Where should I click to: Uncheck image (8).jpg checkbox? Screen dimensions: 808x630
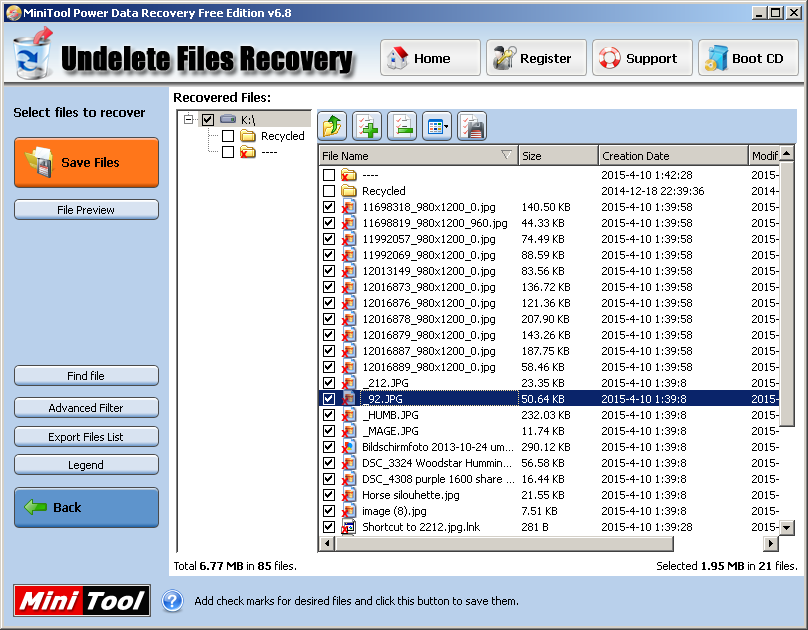pos(329,511)
